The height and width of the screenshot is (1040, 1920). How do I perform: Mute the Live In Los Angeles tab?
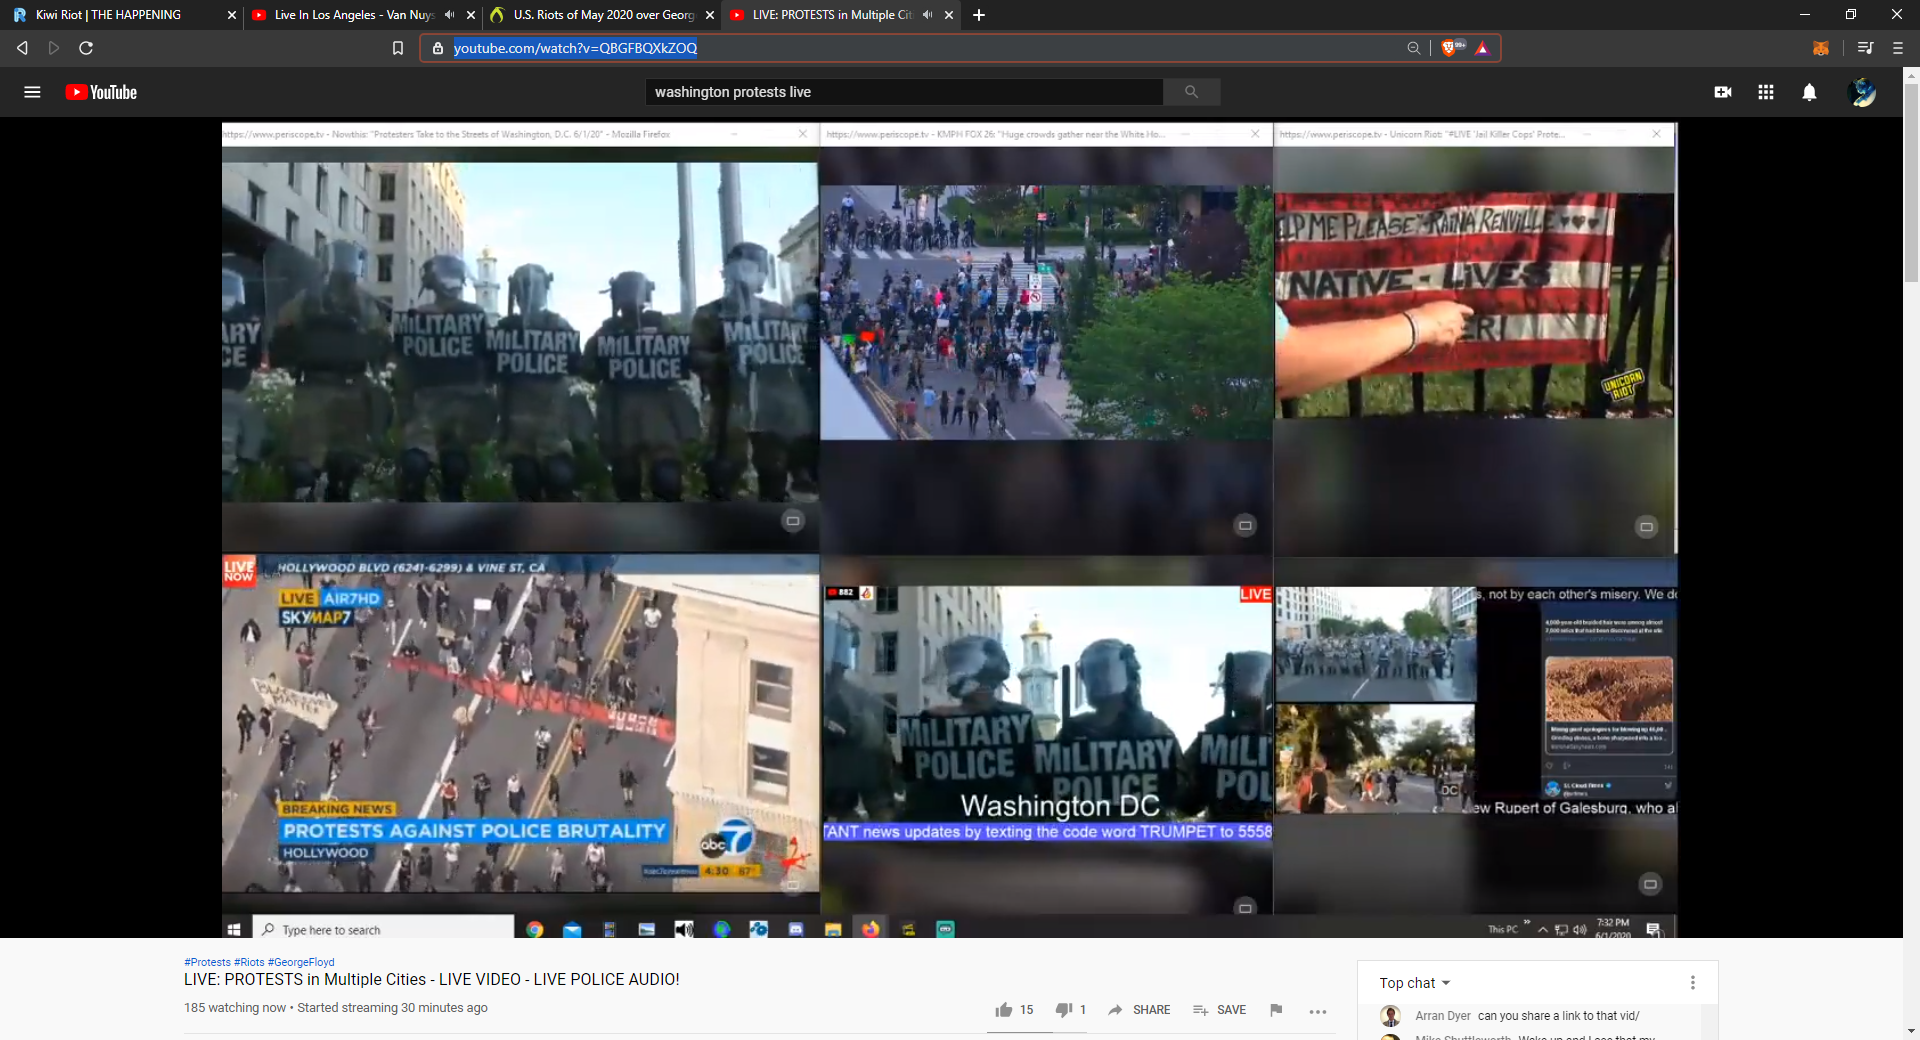pyautogui.click(x=449, y=15)
